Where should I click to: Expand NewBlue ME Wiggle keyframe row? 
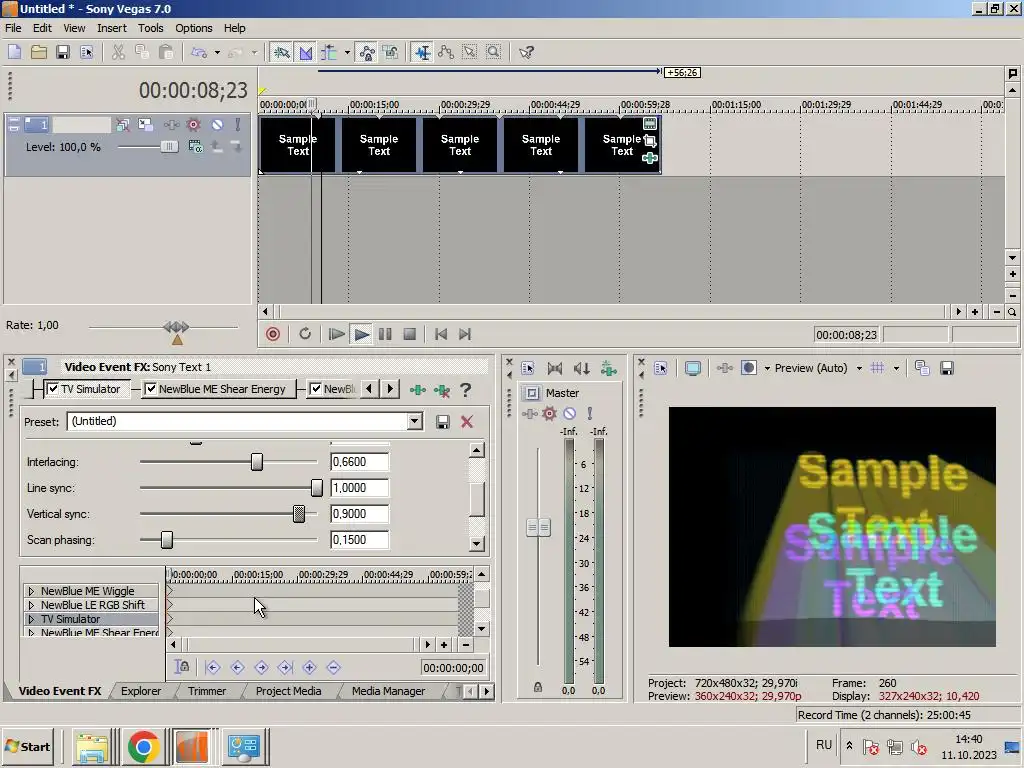coord(31,591)
